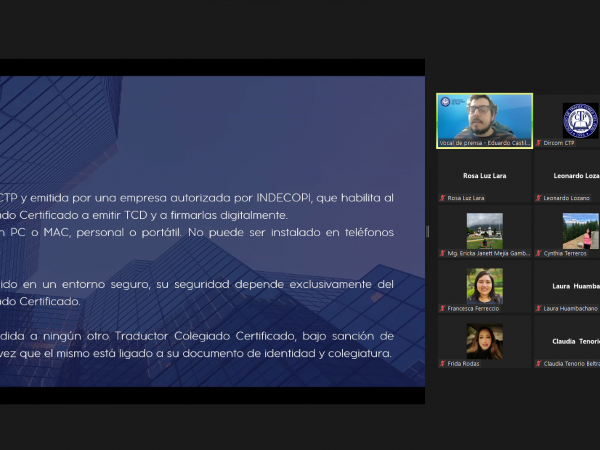This screenshot has height=450, width=600.
Task: Click muted mic icon beside Claudia Tenorio
Action: coord(538,363)
